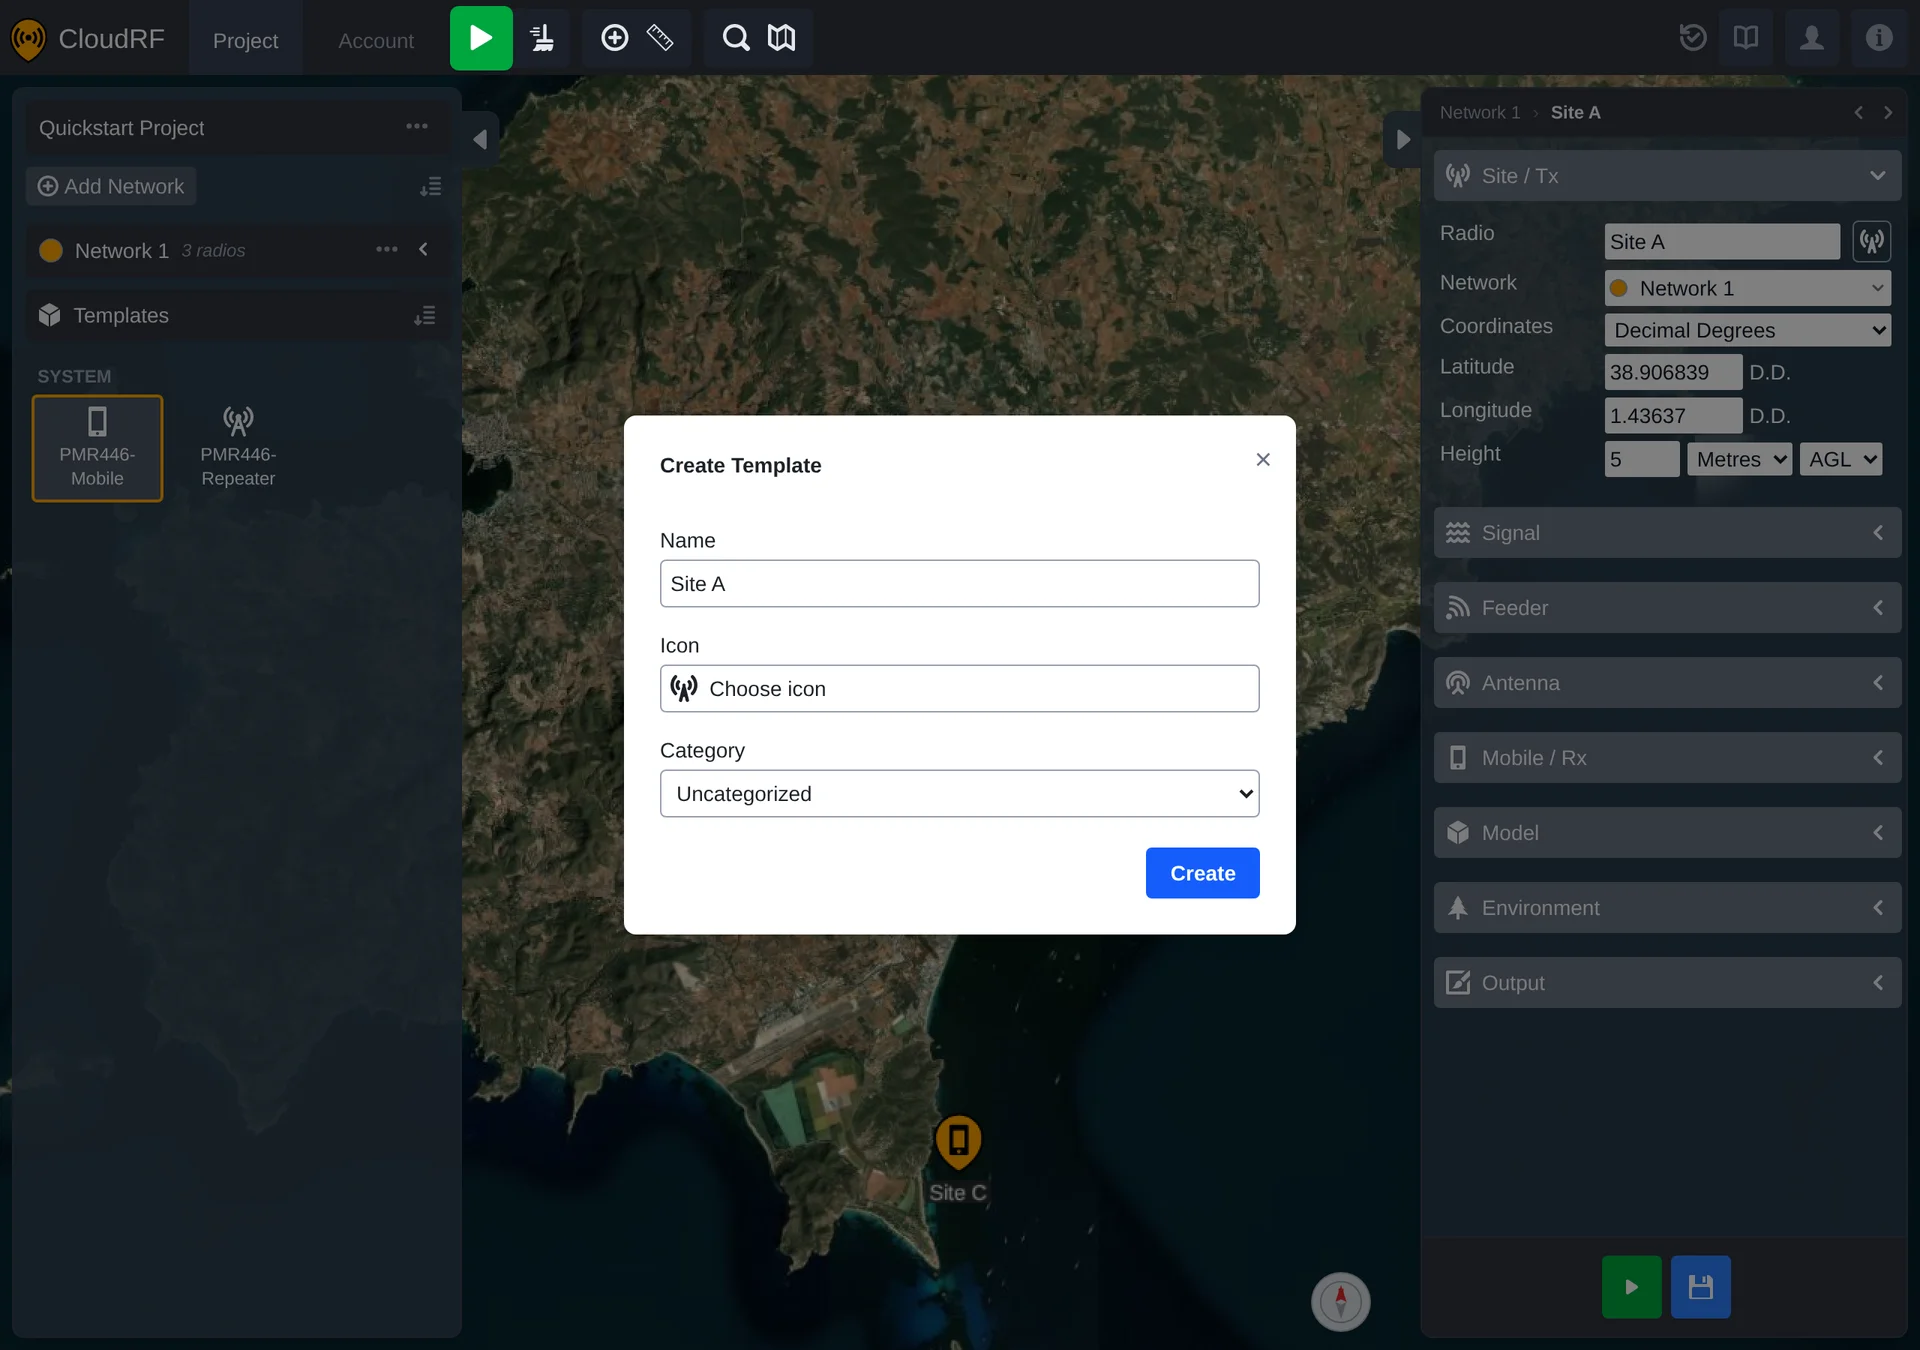The width and height of the screenshot is (1920, 1350).
Task: Click the Height value field
Action: click(1641, 459)
